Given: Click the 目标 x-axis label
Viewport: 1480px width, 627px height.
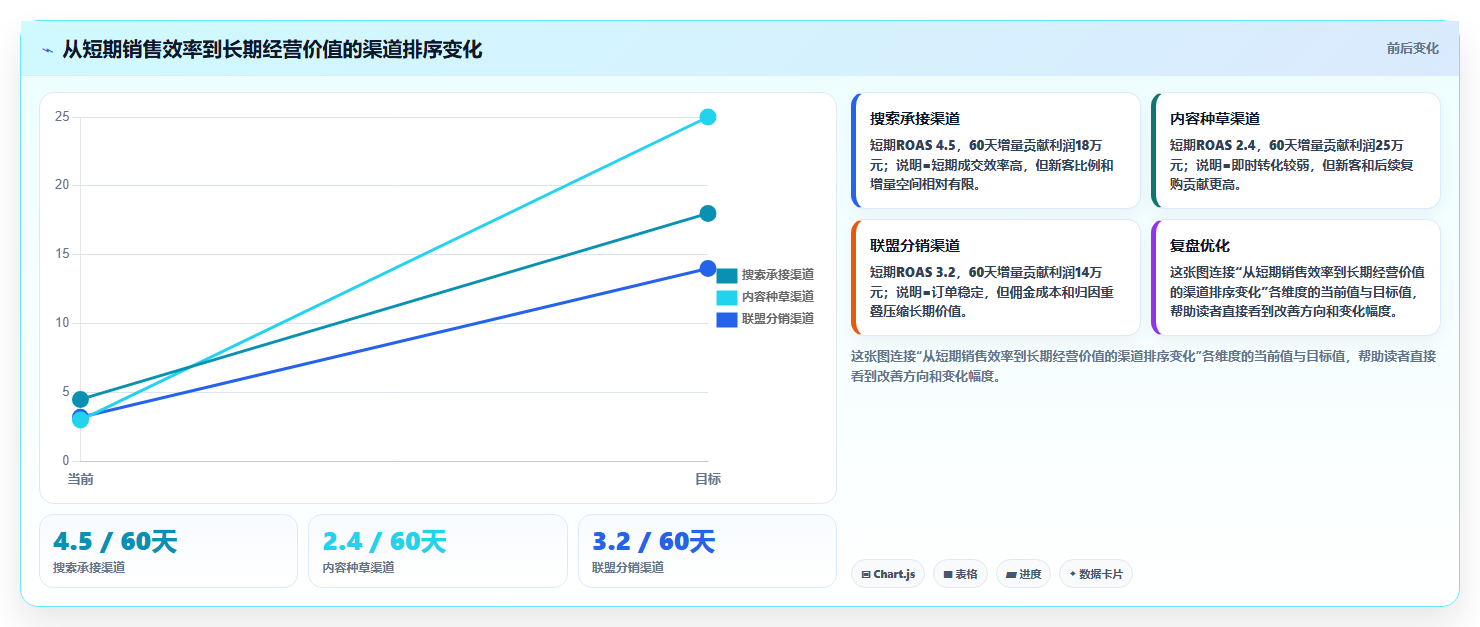Looking at the screenshot, I should pyautogui.click(x=708, y=479).
